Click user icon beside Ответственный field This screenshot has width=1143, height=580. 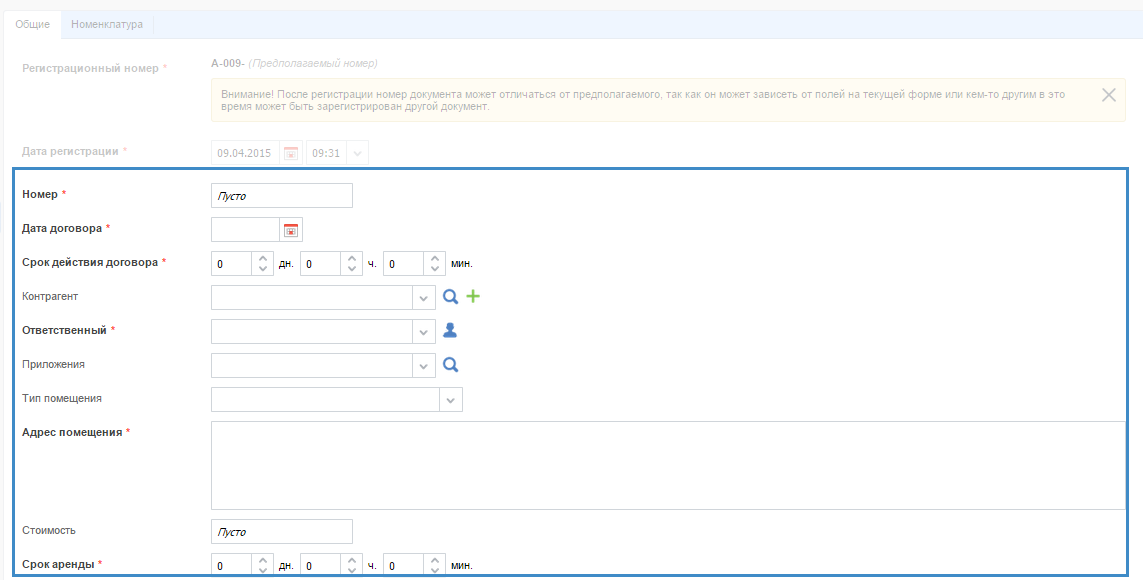(450, 331)
